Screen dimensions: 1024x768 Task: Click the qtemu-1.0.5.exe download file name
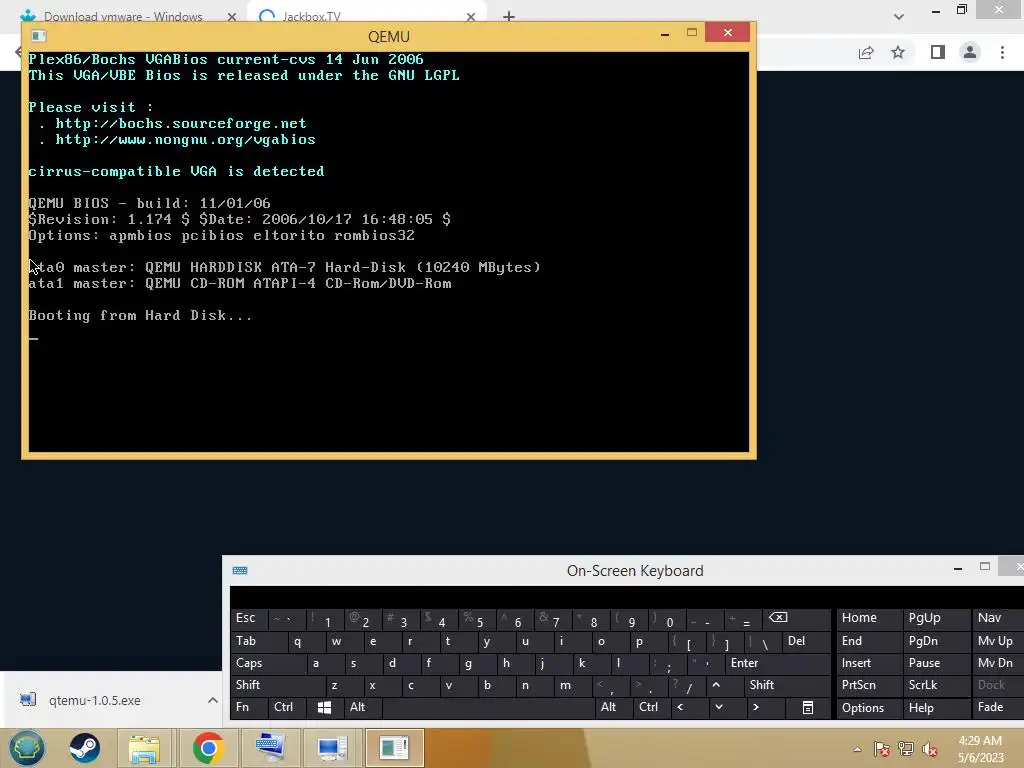pos(95,700)
